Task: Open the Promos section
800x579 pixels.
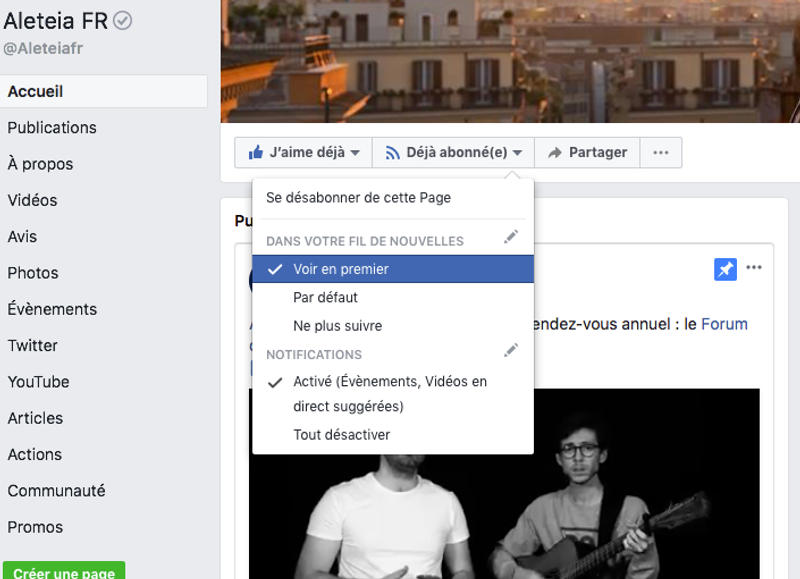Action: pos(35,527)
